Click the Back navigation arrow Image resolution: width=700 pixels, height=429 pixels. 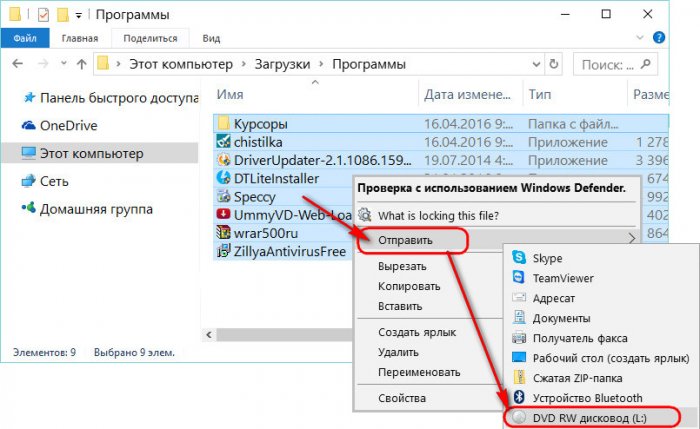(x=19, y=63)
